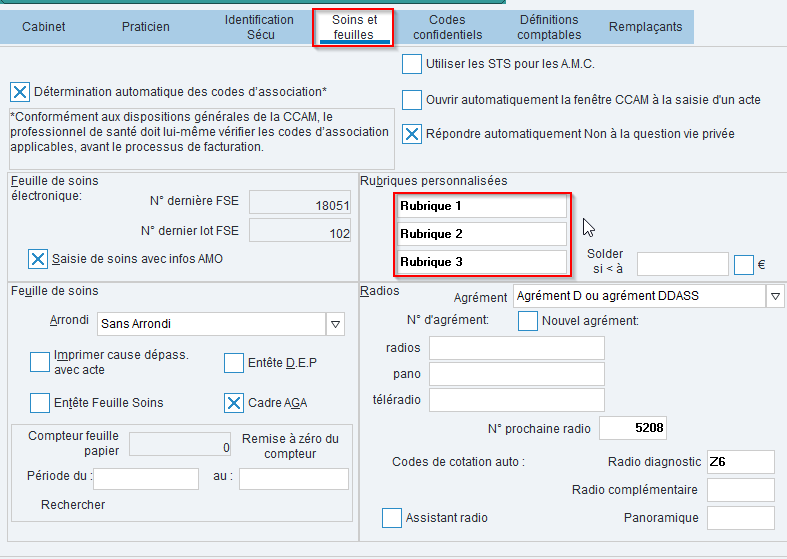
Task: Select the Soins et feuilles tab
Action: point(353,27)
